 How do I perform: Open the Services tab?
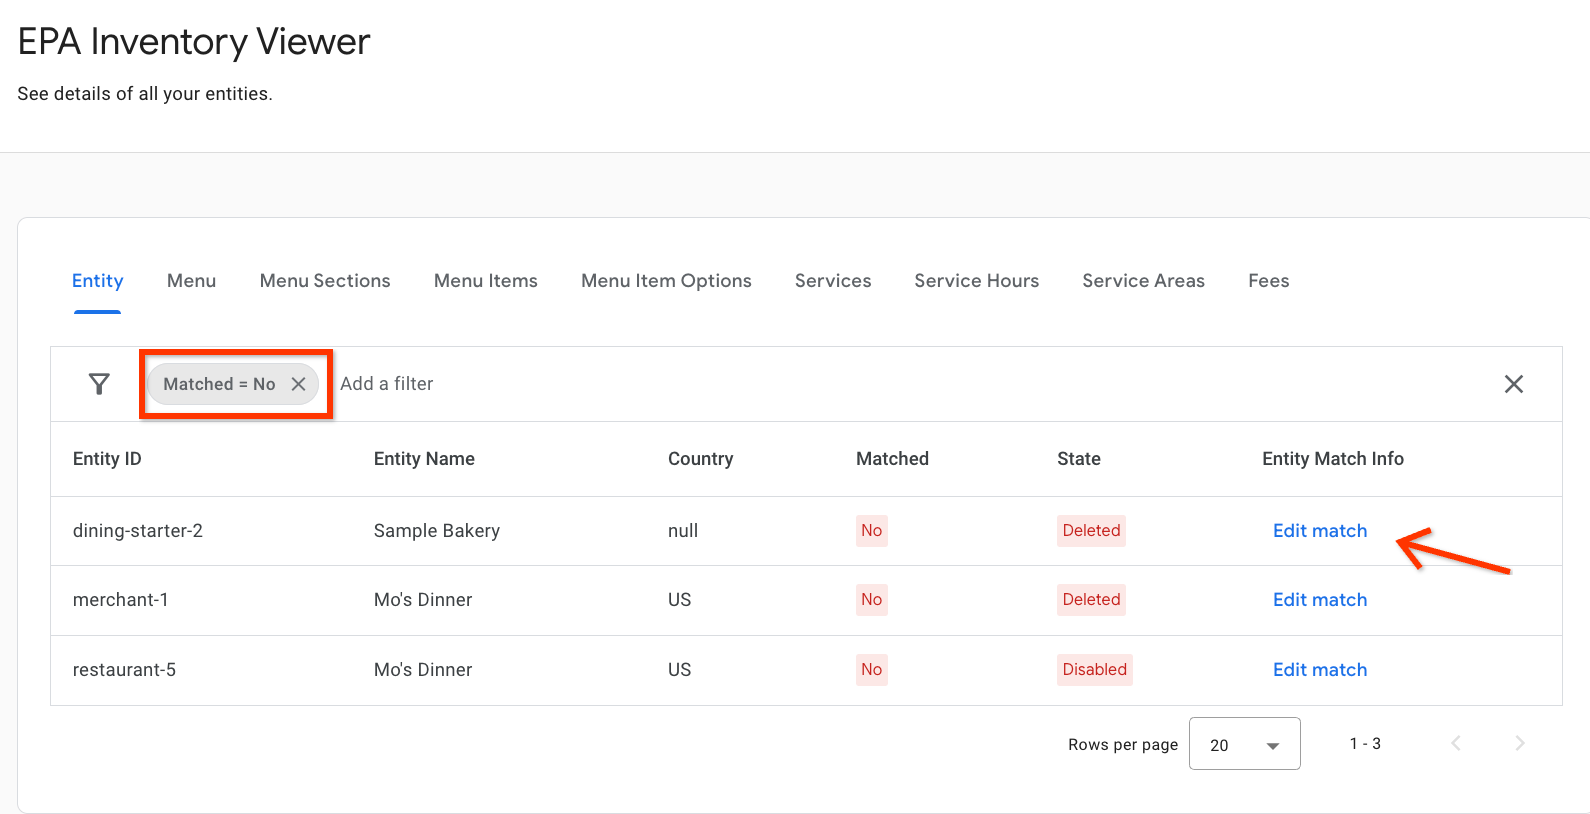[x=833, y=281]
